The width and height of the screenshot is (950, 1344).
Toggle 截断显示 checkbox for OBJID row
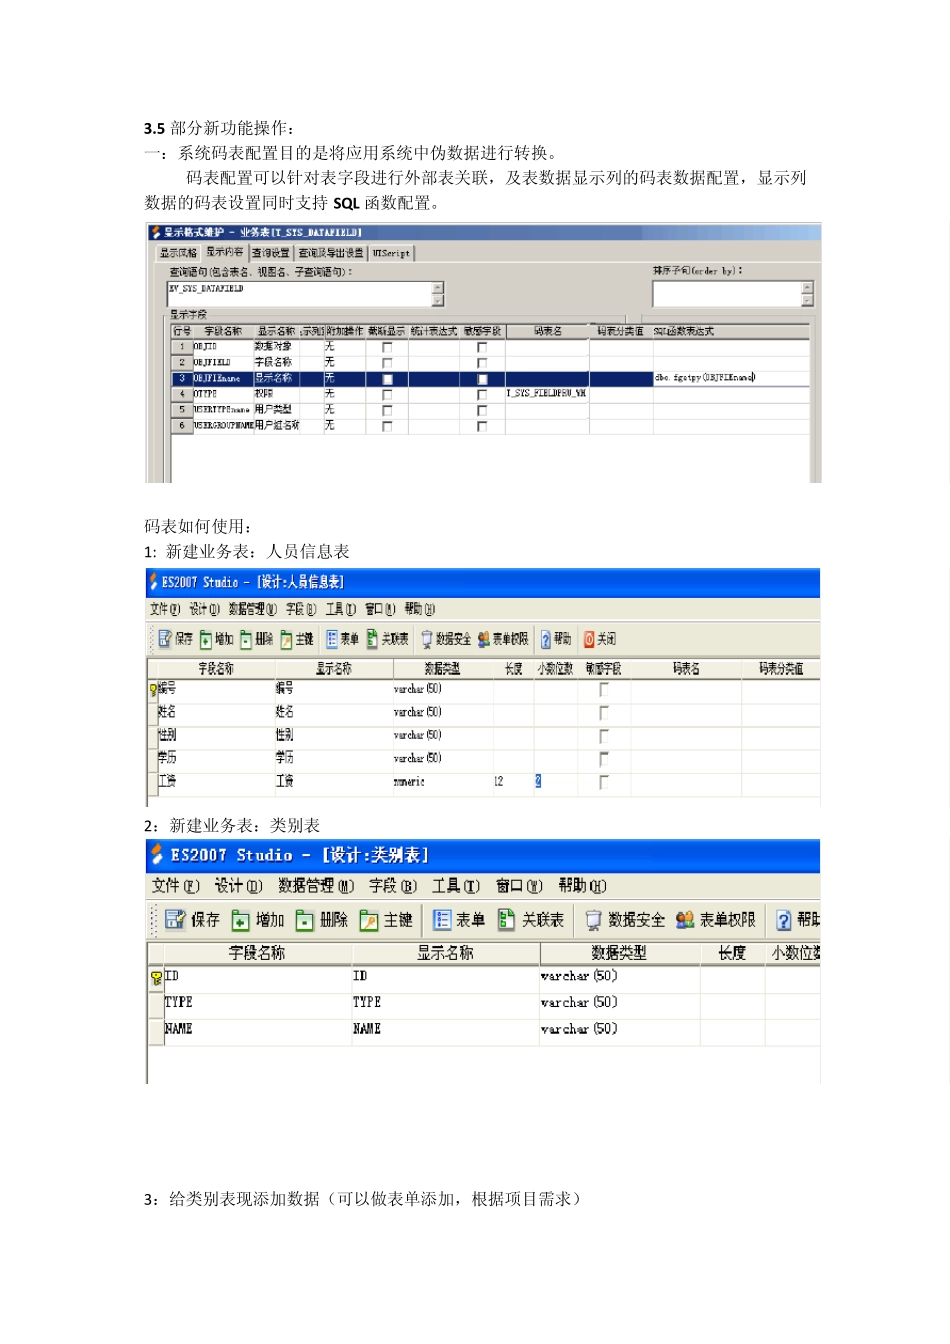(387, 347)
